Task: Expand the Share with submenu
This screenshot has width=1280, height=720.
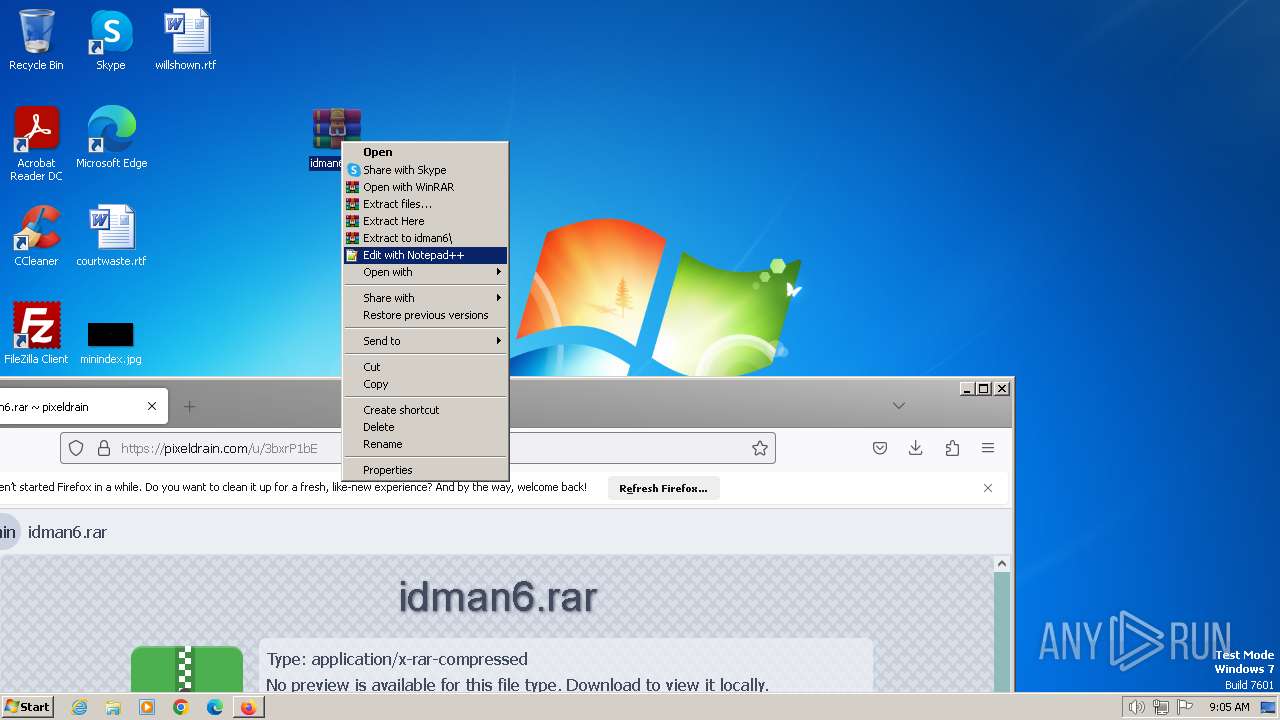Action: click(x=425, y=298)
